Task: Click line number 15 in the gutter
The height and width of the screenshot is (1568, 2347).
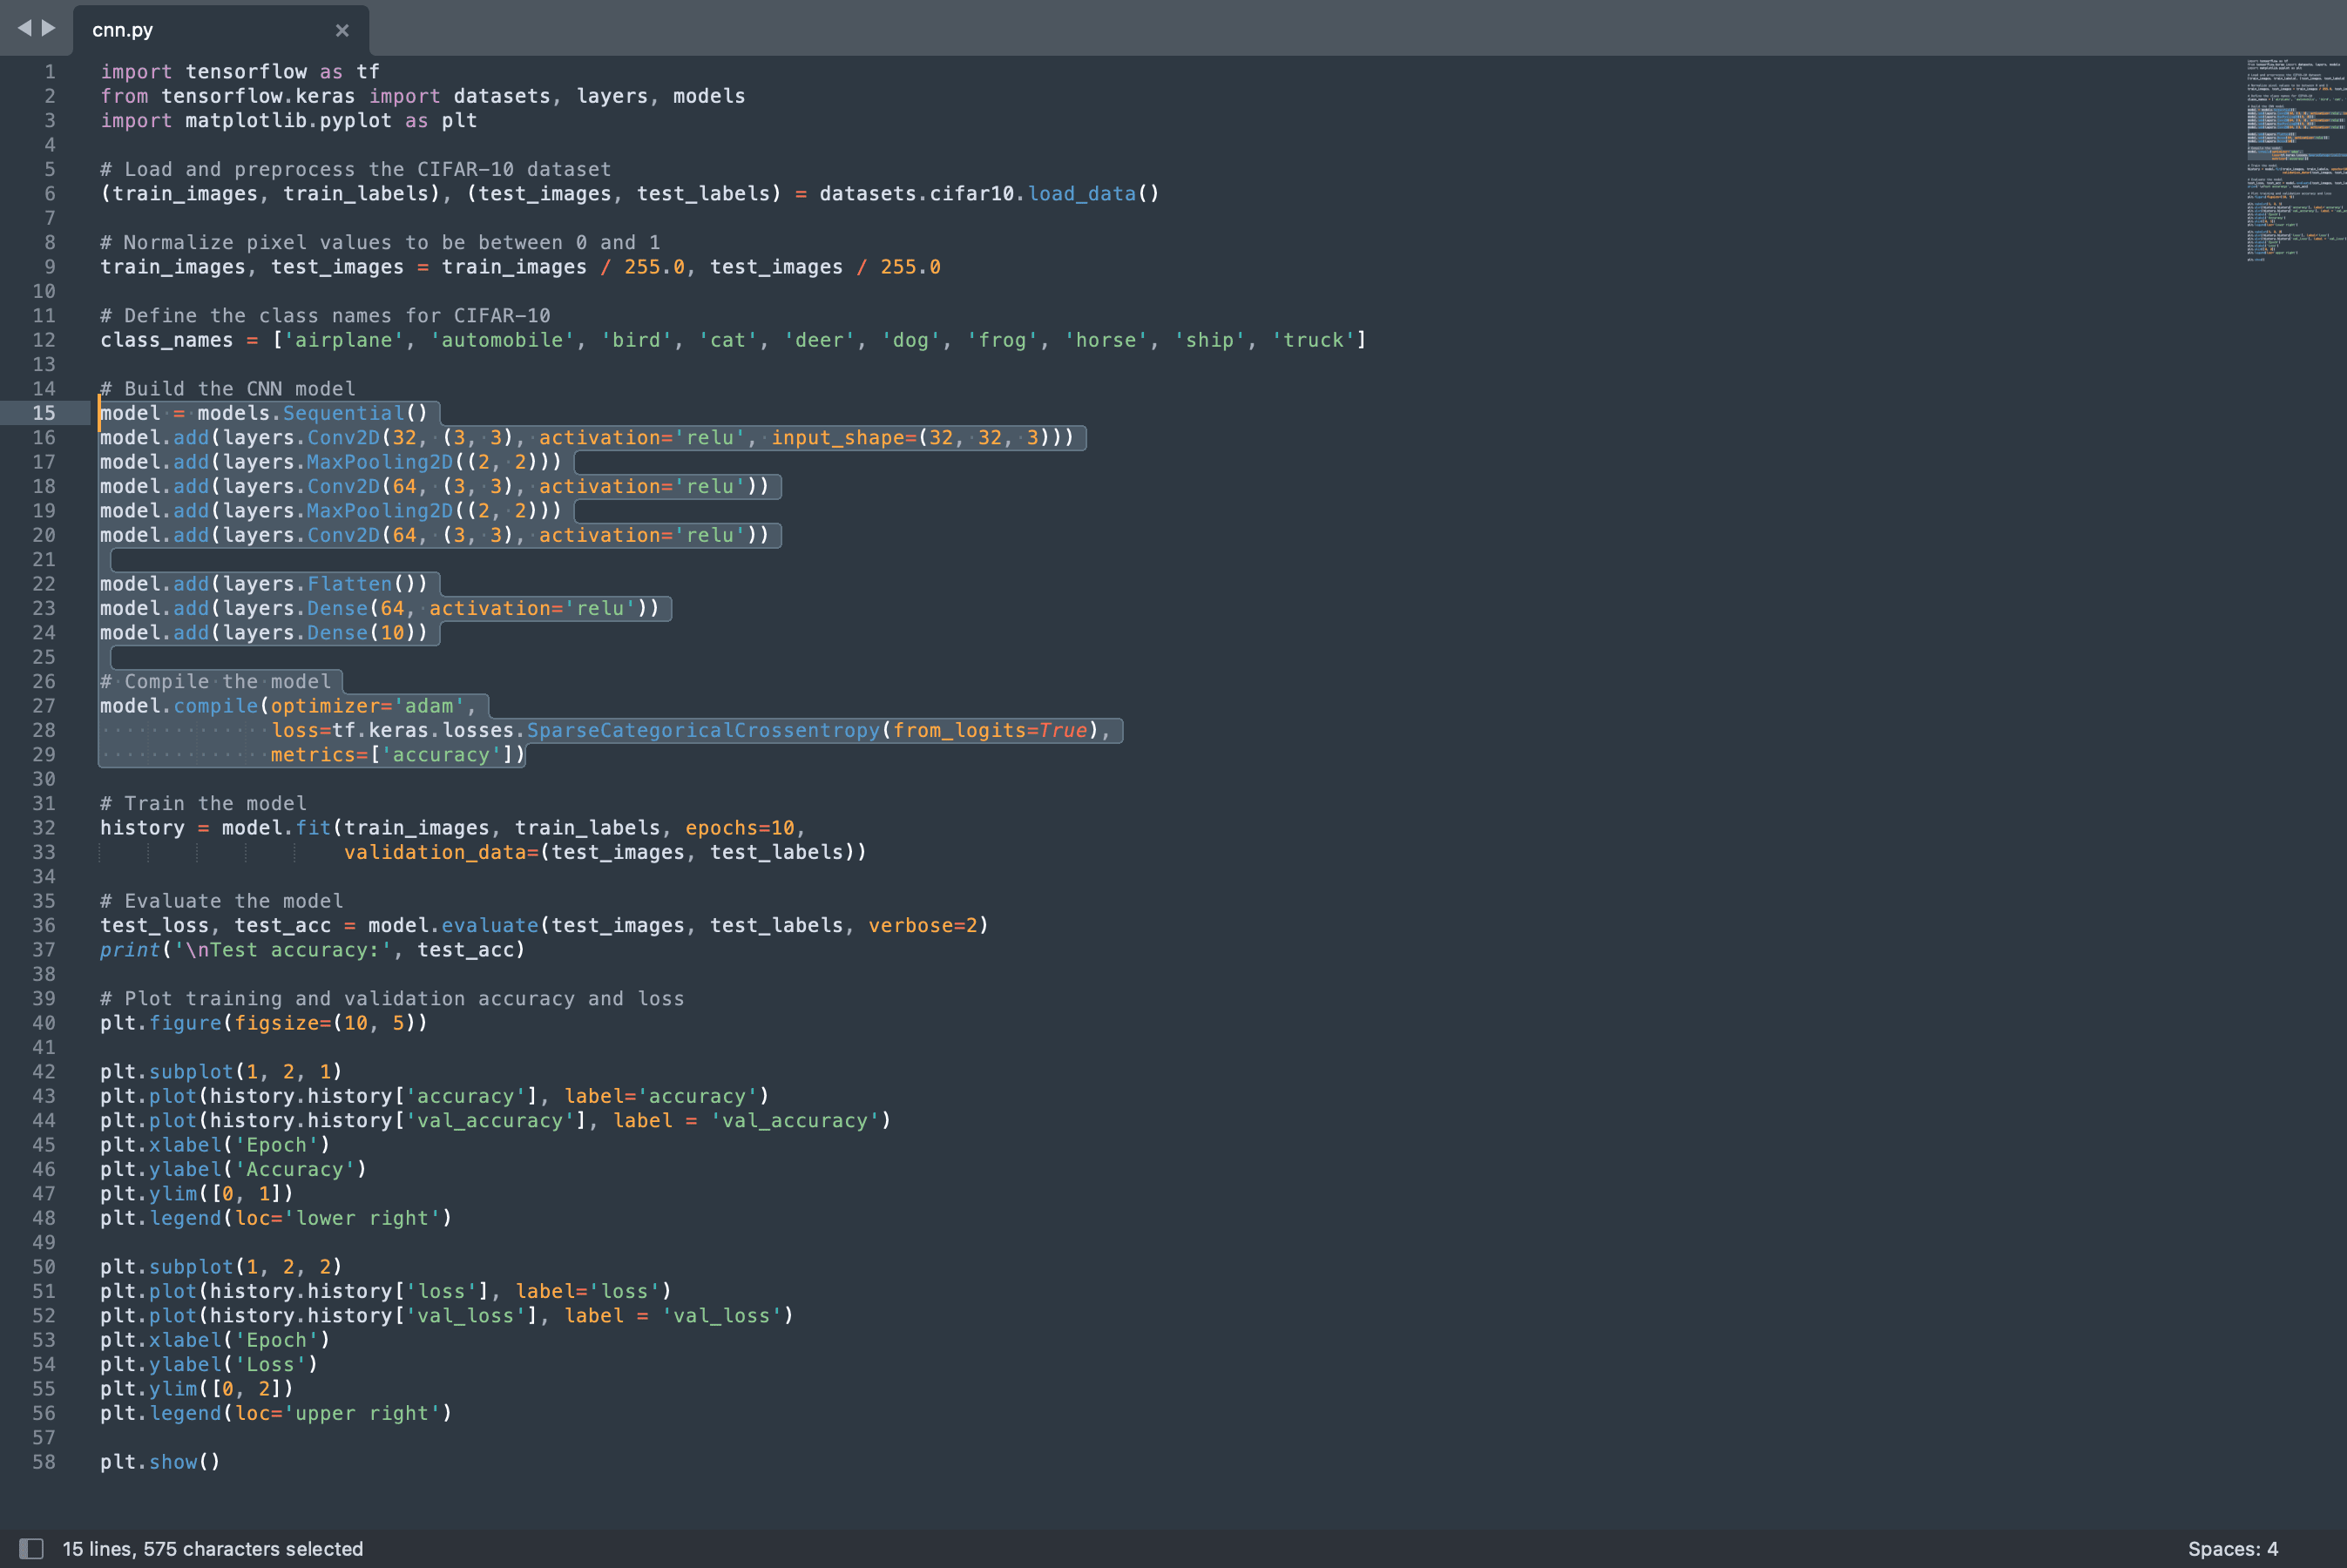Action: (44, 413)
